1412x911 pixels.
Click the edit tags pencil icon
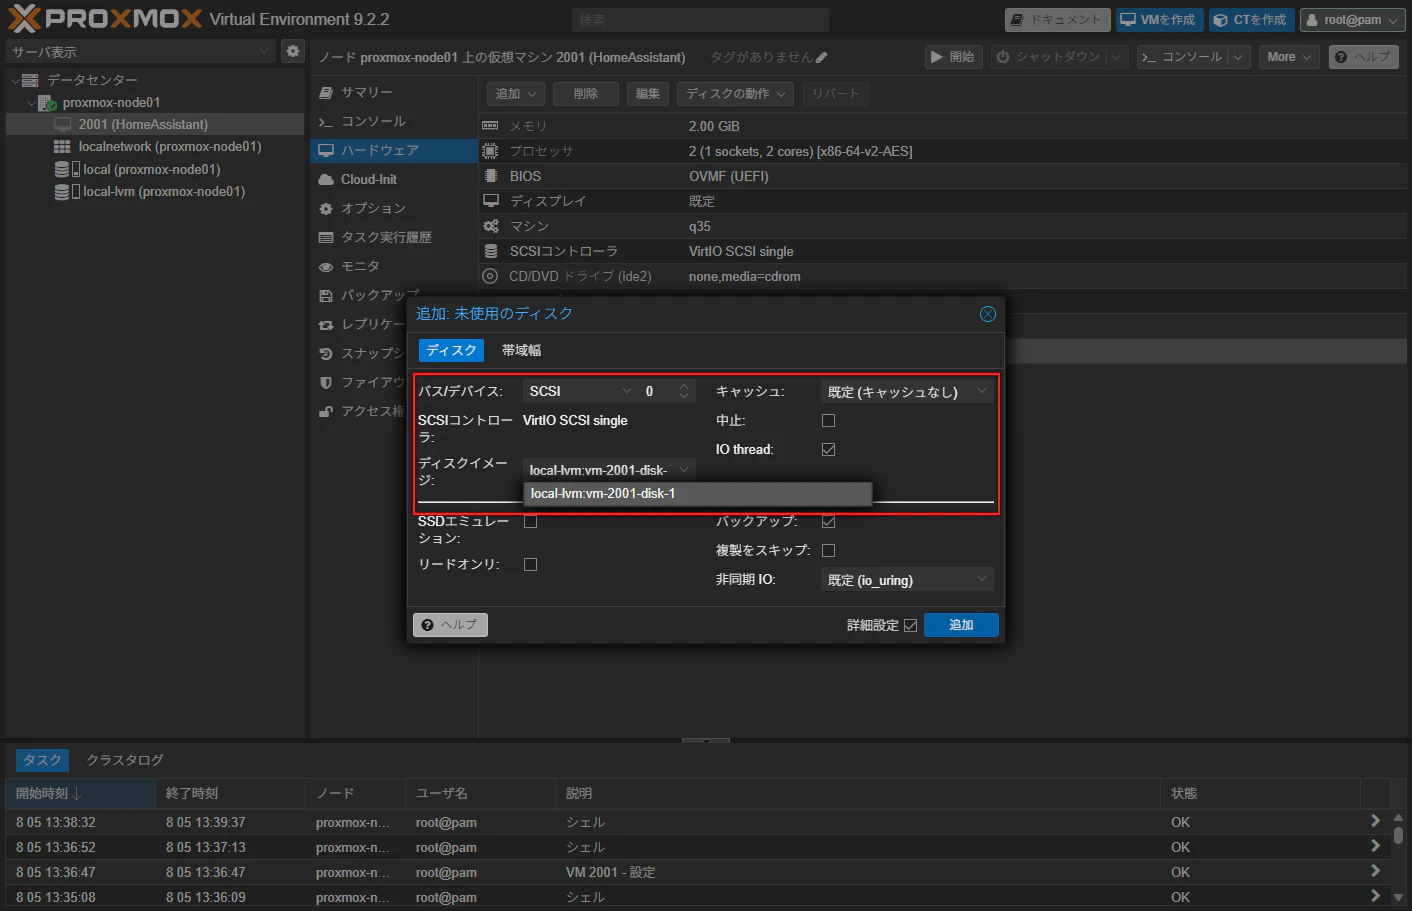(x=822, y=58)
